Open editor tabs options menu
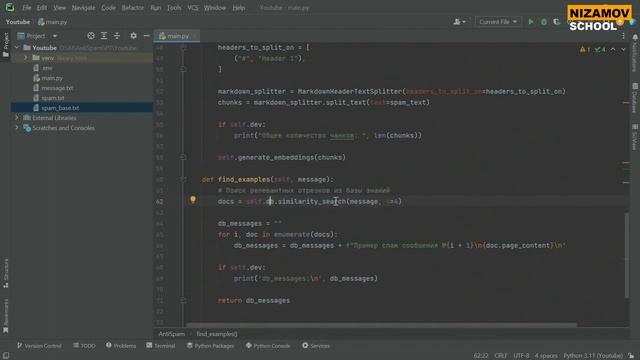 pyautogui.click(x=623, y=36)
